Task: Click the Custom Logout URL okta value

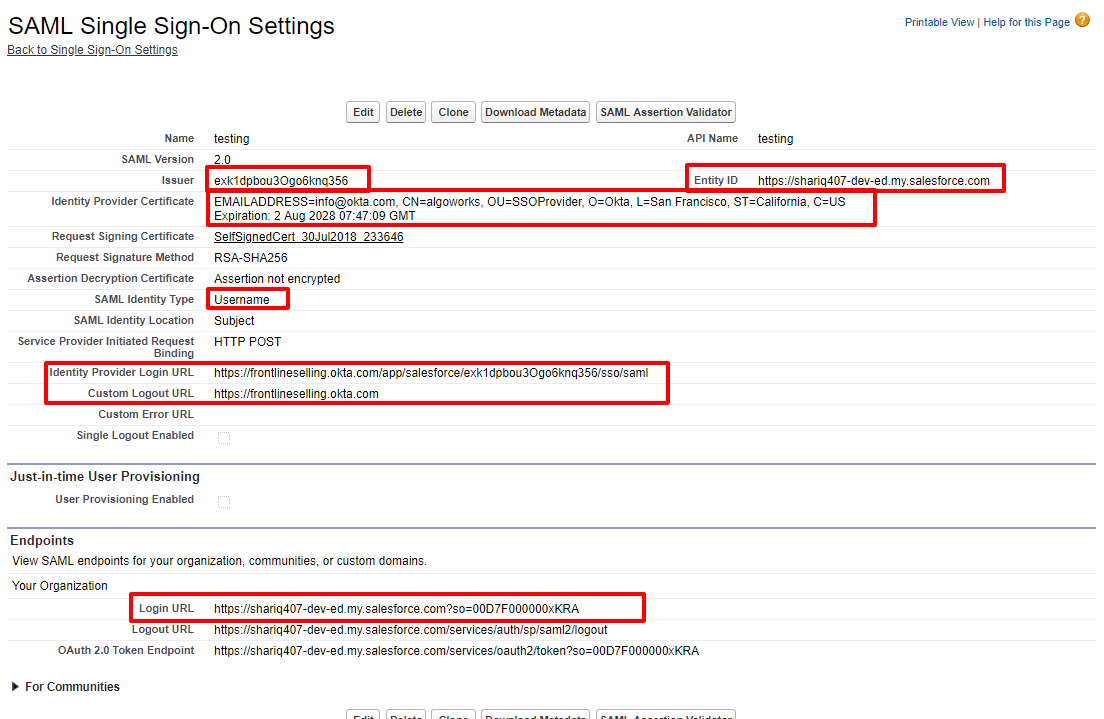Action: pos(296,394)
